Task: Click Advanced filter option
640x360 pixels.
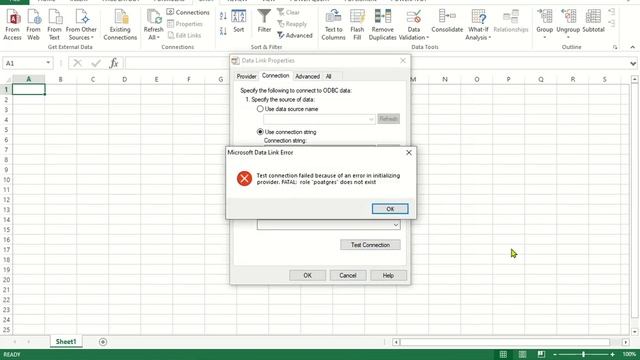Action: click(x=295, y=36)
